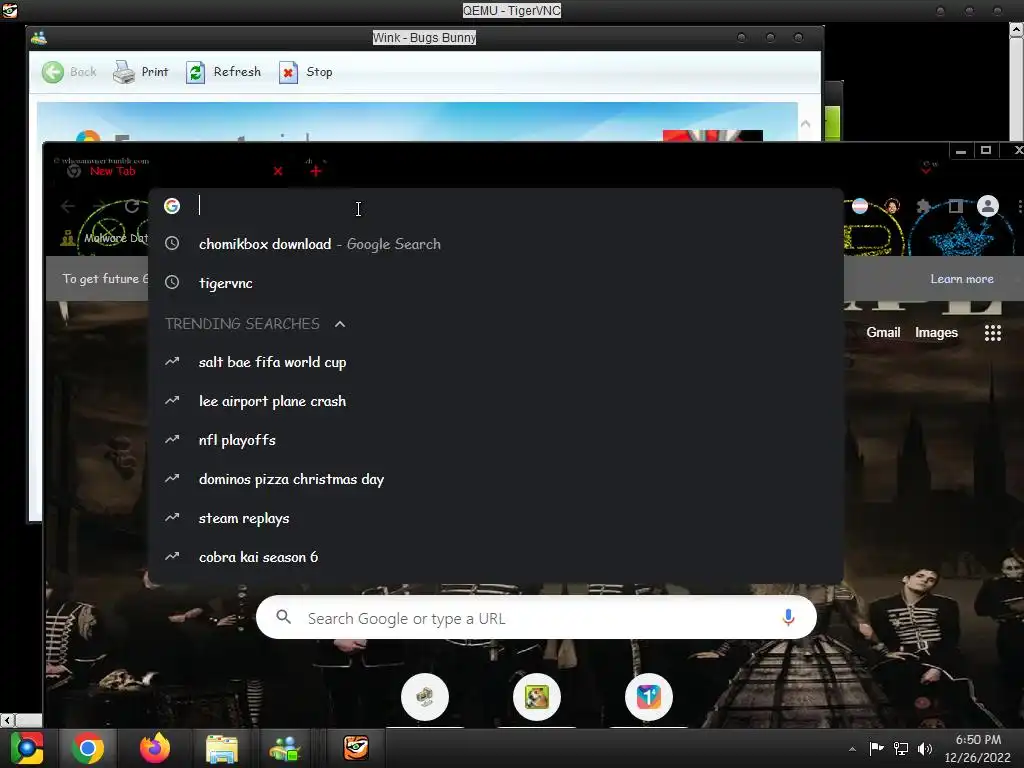The height and width of the screenshot is (768, 1024).
Task: Maximize the Chrome window
Action: pos(986,150)
